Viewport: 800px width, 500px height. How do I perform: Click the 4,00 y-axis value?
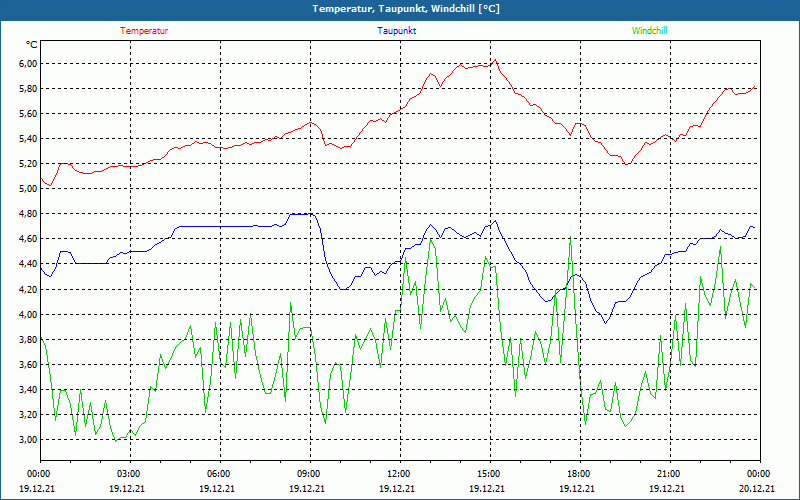click(x=28, y=314)
